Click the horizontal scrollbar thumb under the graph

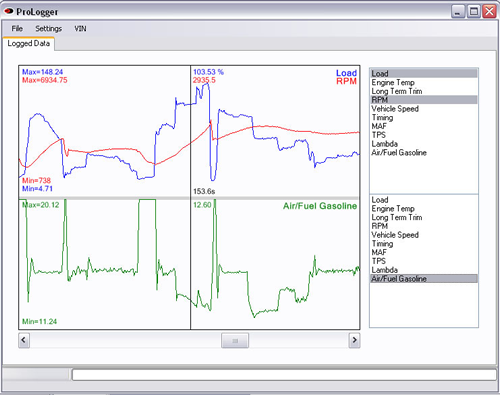[x=235, y=340]
